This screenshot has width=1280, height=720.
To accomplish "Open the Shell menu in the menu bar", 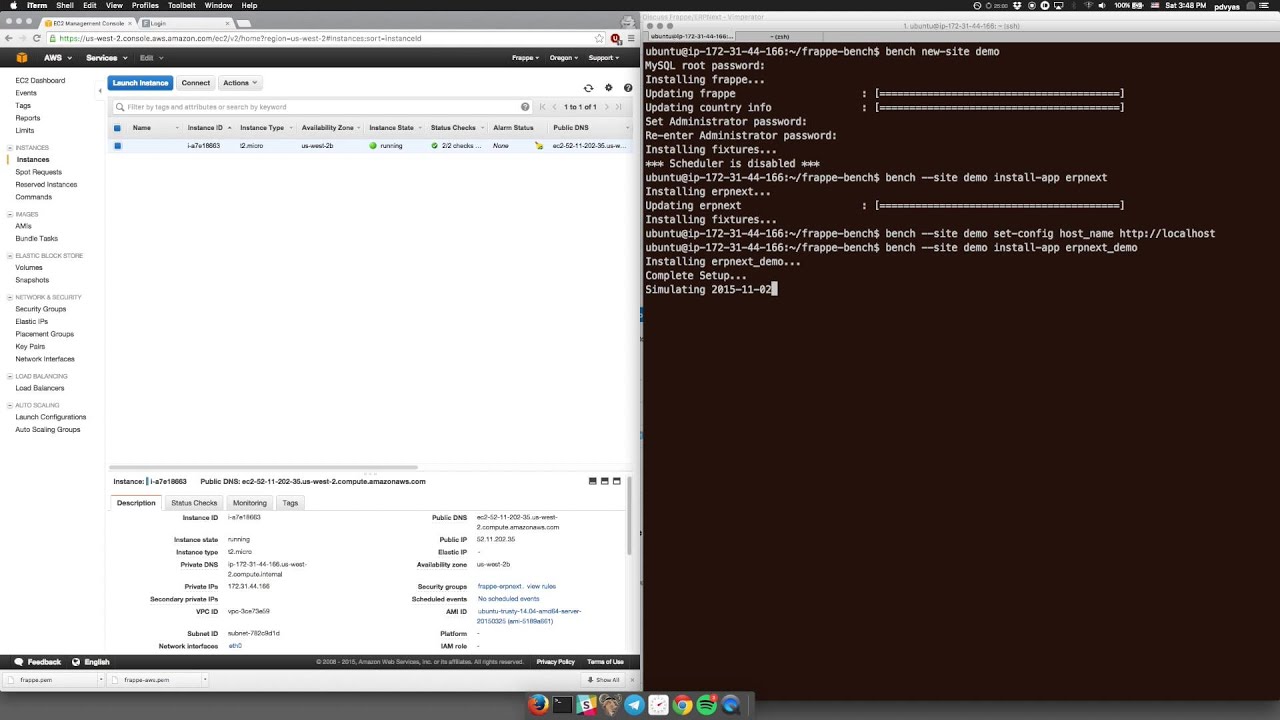I will click(65, 6).
